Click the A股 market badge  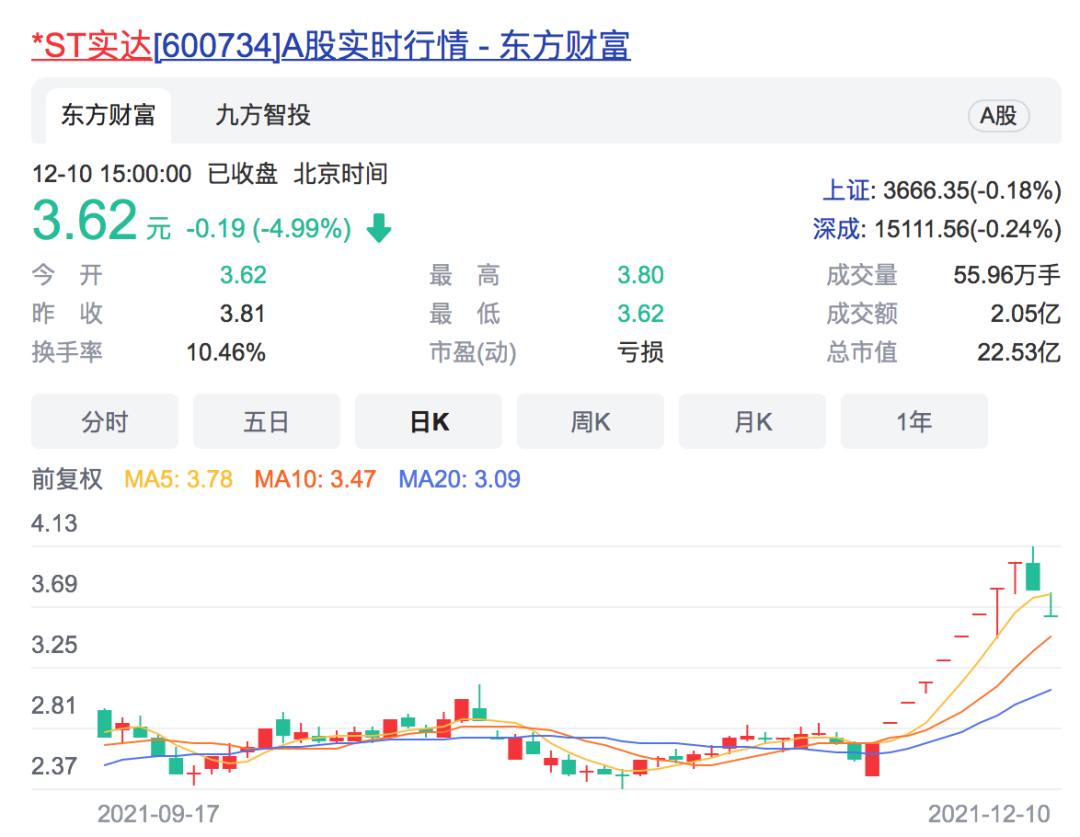click(999, 116)
